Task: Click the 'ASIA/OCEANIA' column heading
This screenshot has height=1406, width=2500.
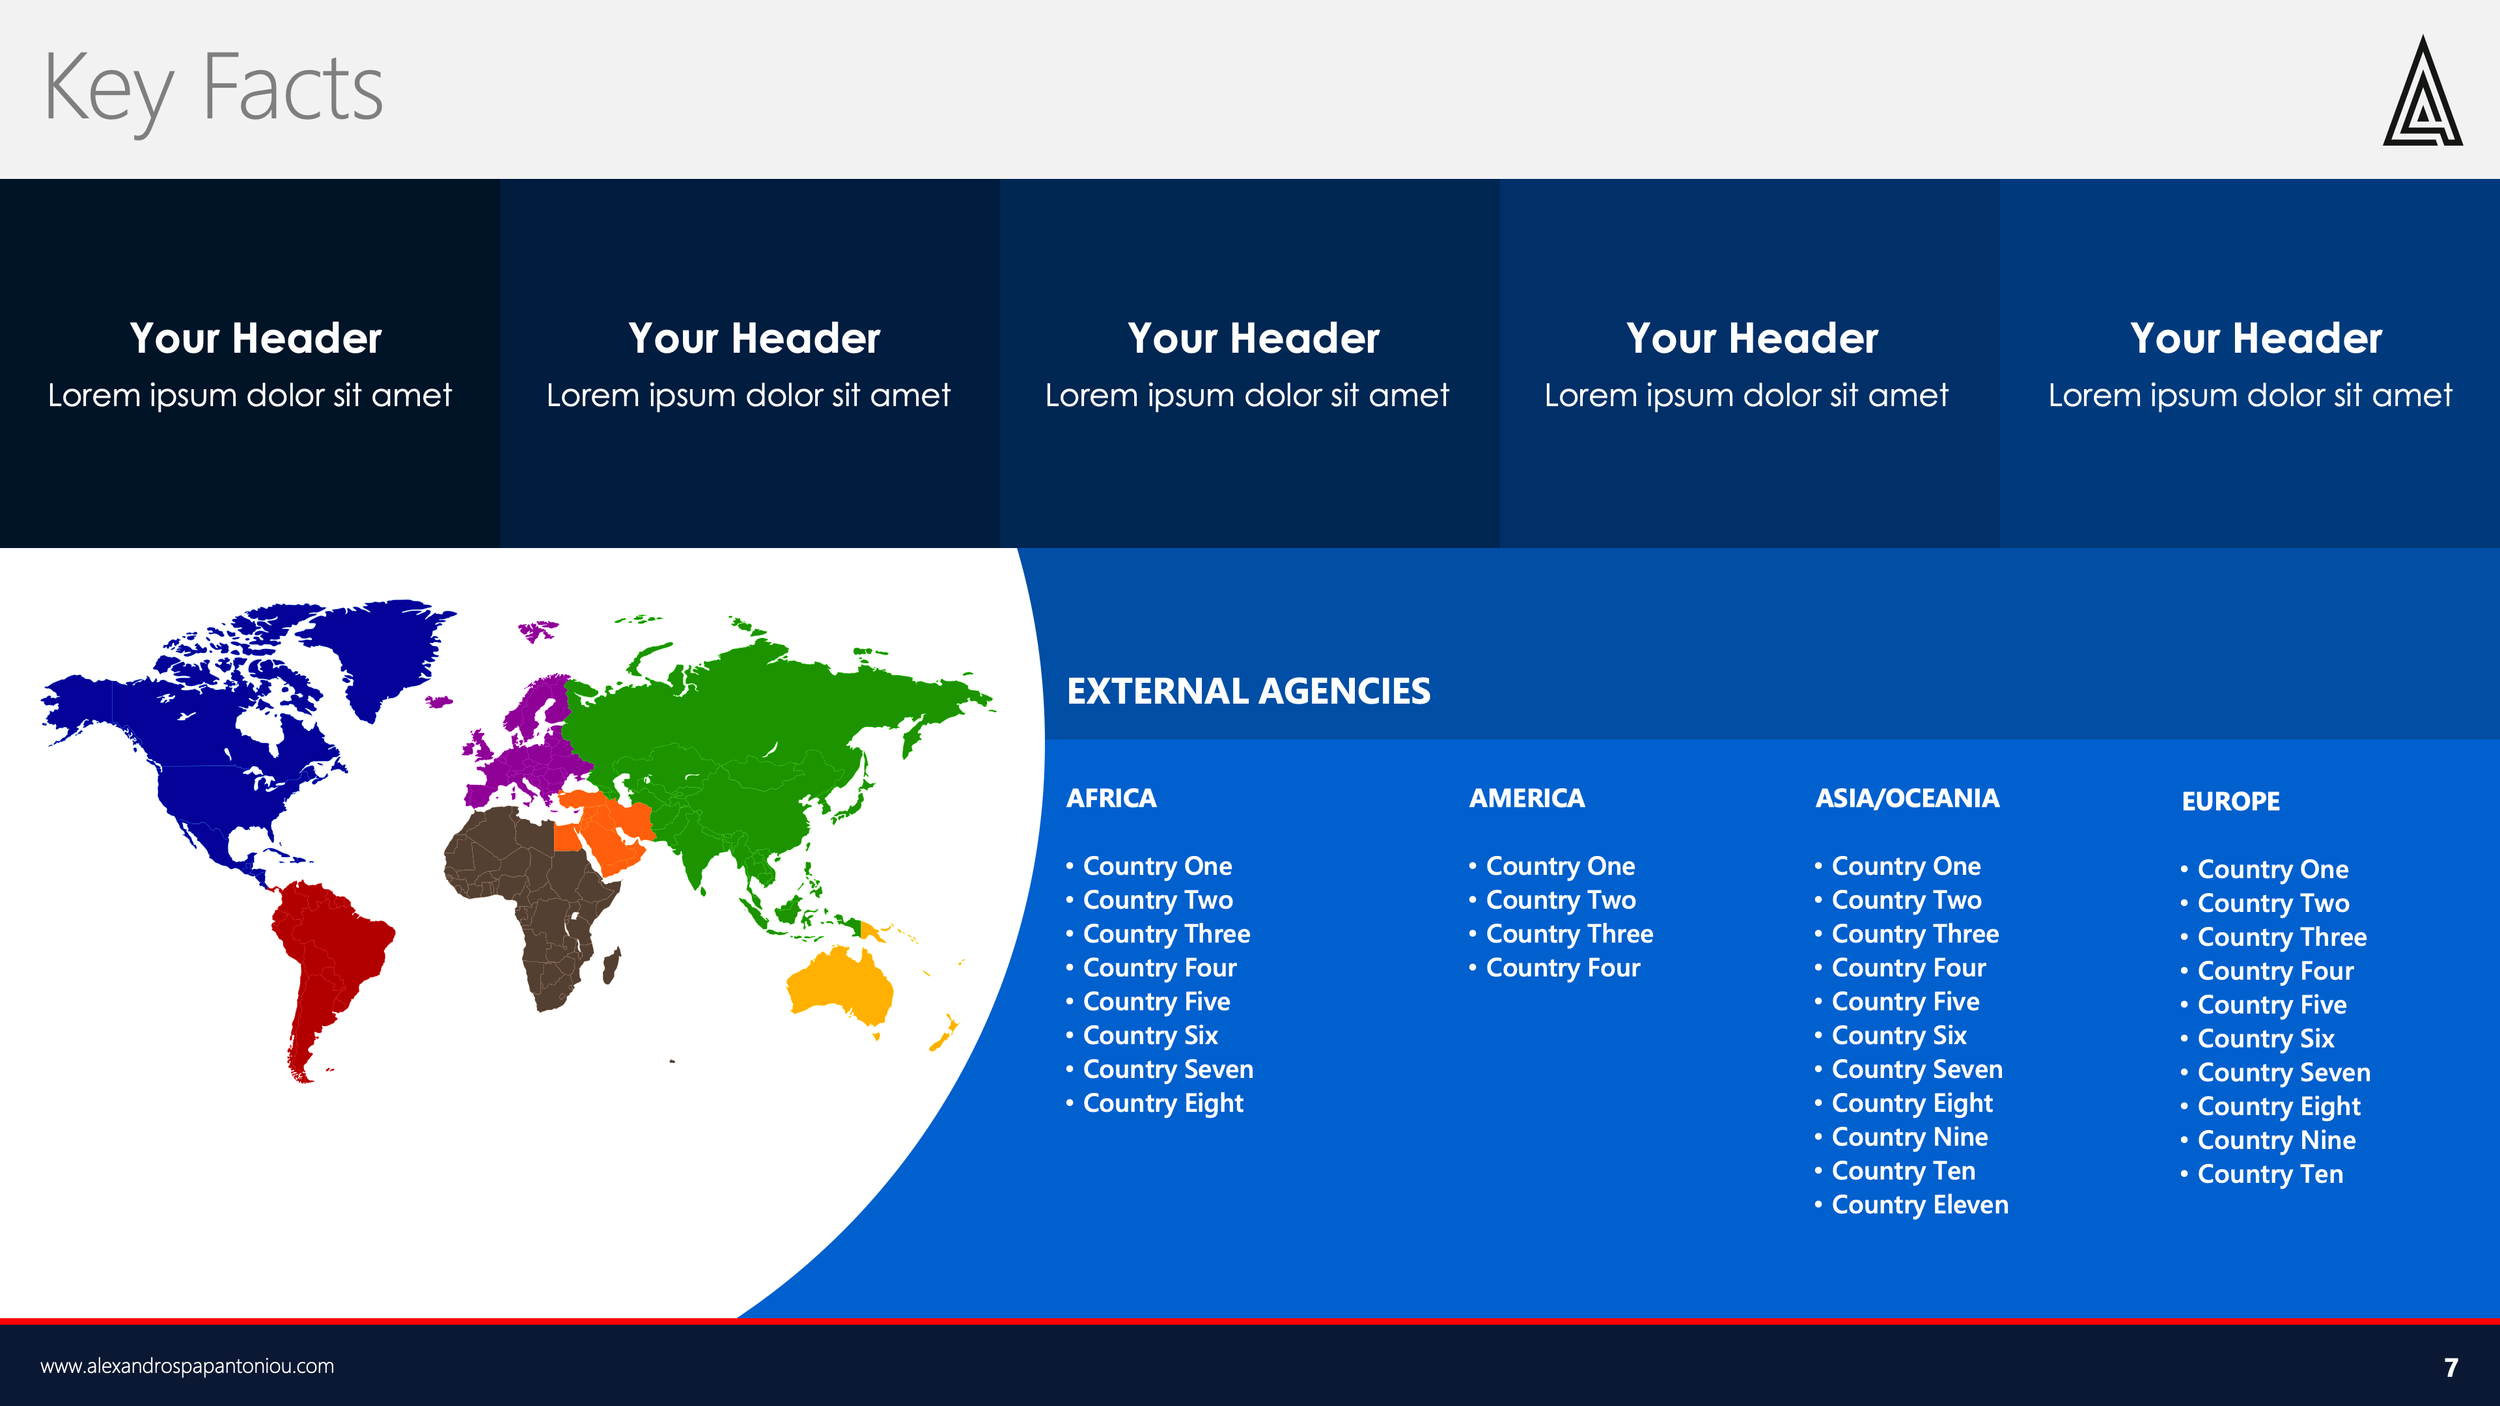Action: 1907,798
